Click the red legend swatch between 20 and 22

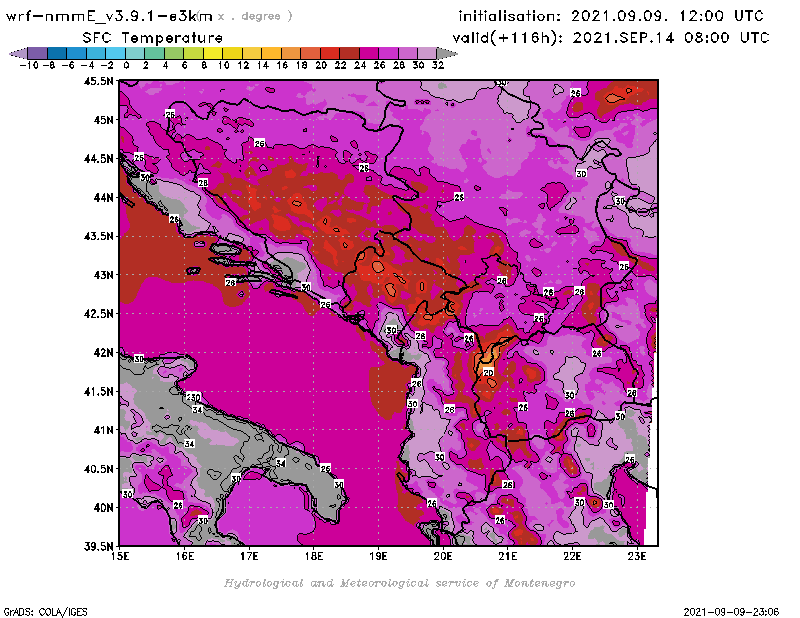coord(330,54)
